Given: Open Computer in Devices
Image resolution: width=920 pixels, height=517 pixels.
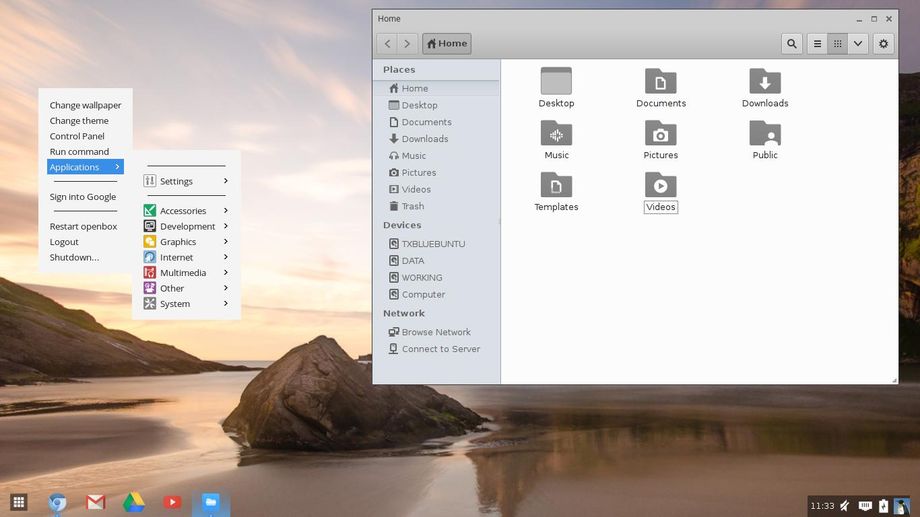Looking at the screenshot, I should 437,295.
